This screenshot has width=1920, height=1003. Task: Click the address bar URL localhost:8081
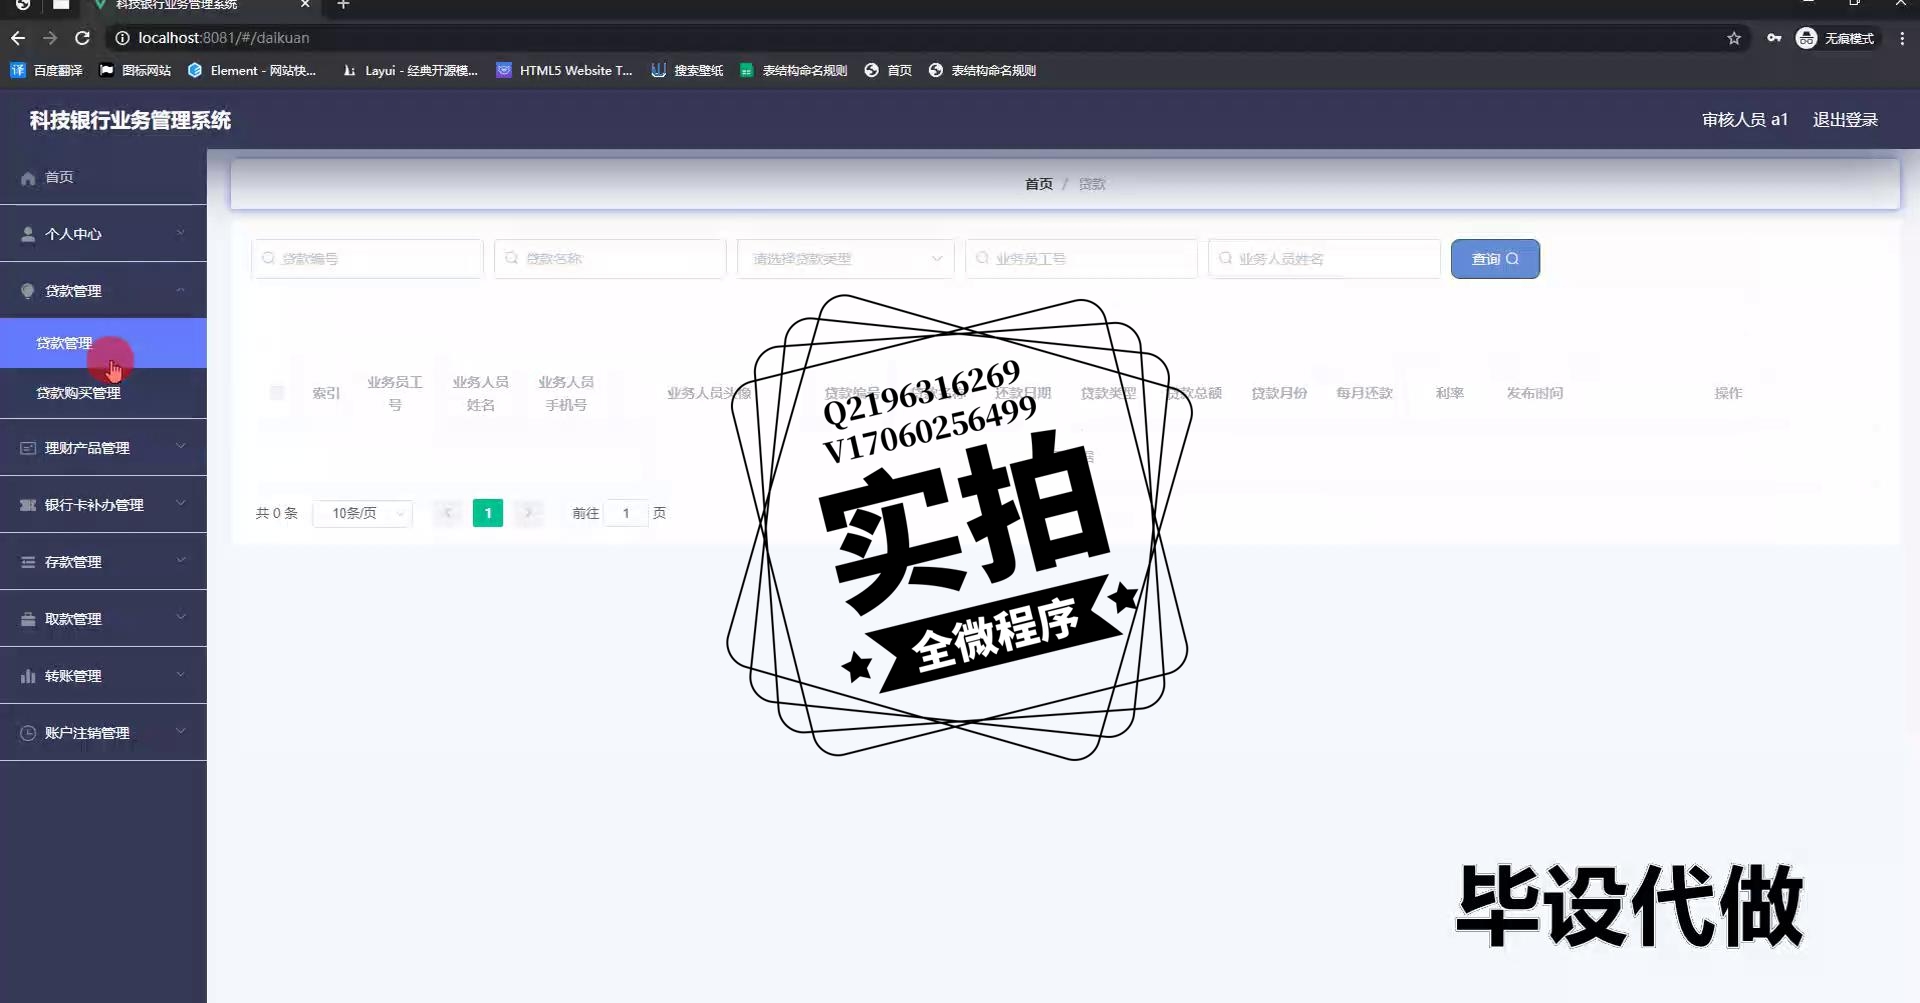224,38
